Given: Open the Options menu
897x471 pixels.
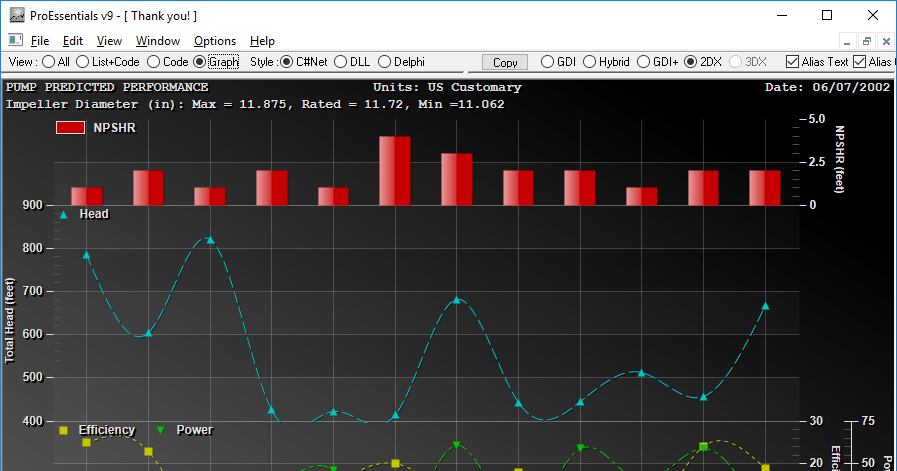Looking at the screenshot, I should point(215,41).
